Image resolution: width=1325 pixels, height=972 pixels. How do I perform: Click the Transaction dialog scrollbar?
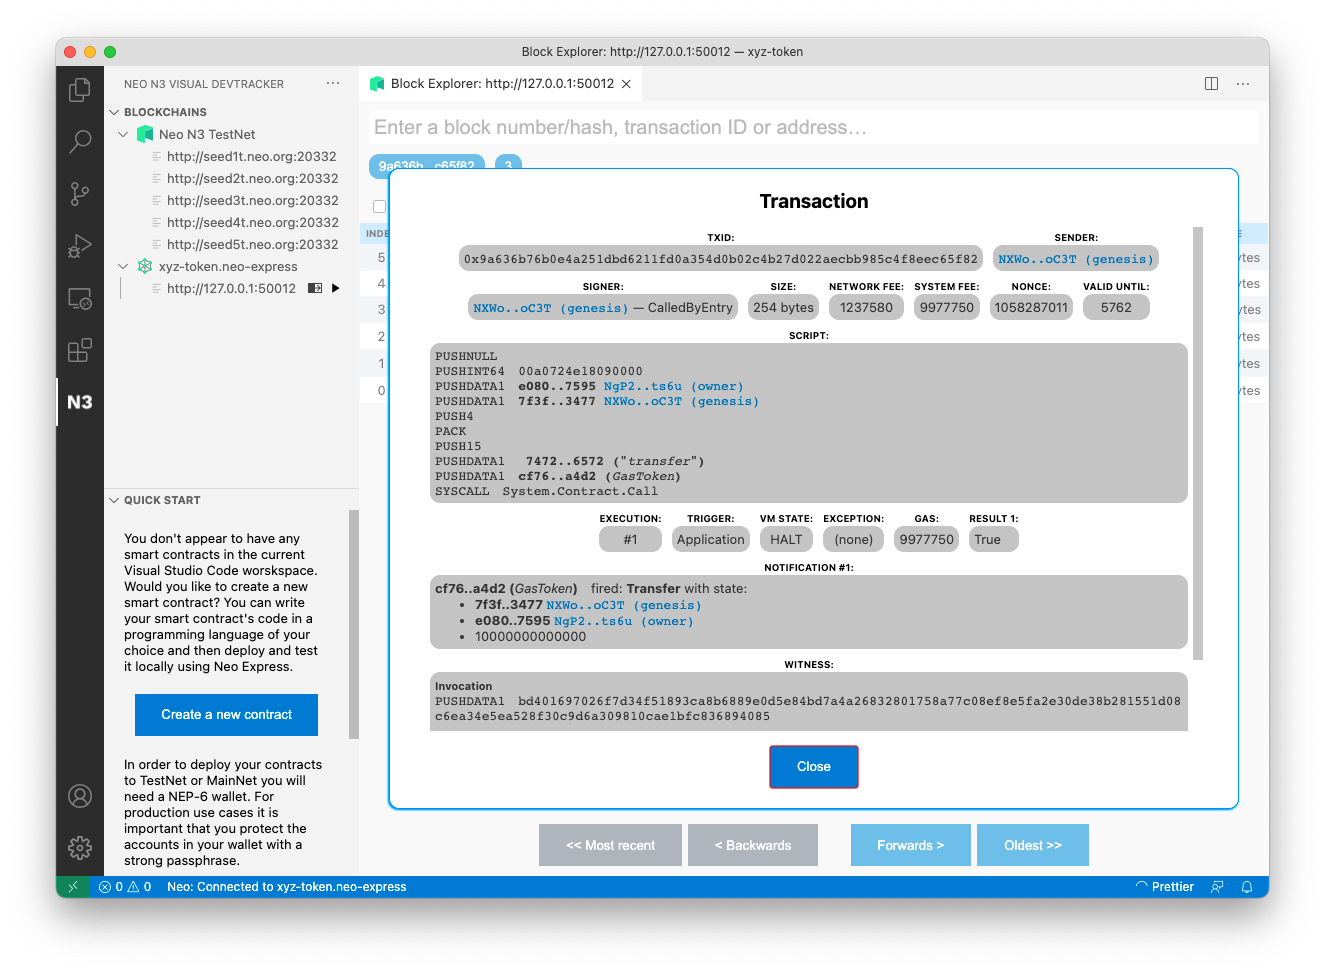click(x=1198, y=444)
